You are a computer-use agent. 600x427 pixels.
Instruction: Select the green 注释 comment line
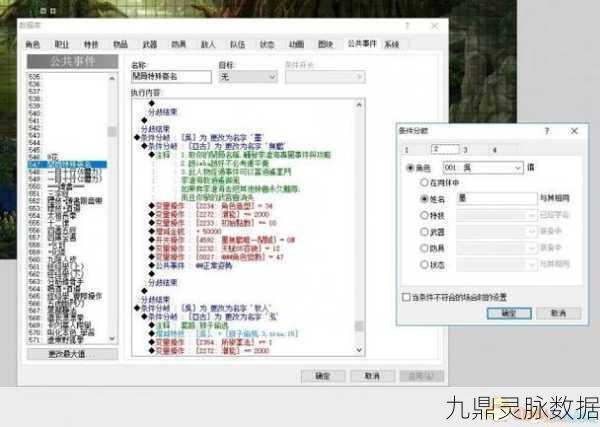243,155
